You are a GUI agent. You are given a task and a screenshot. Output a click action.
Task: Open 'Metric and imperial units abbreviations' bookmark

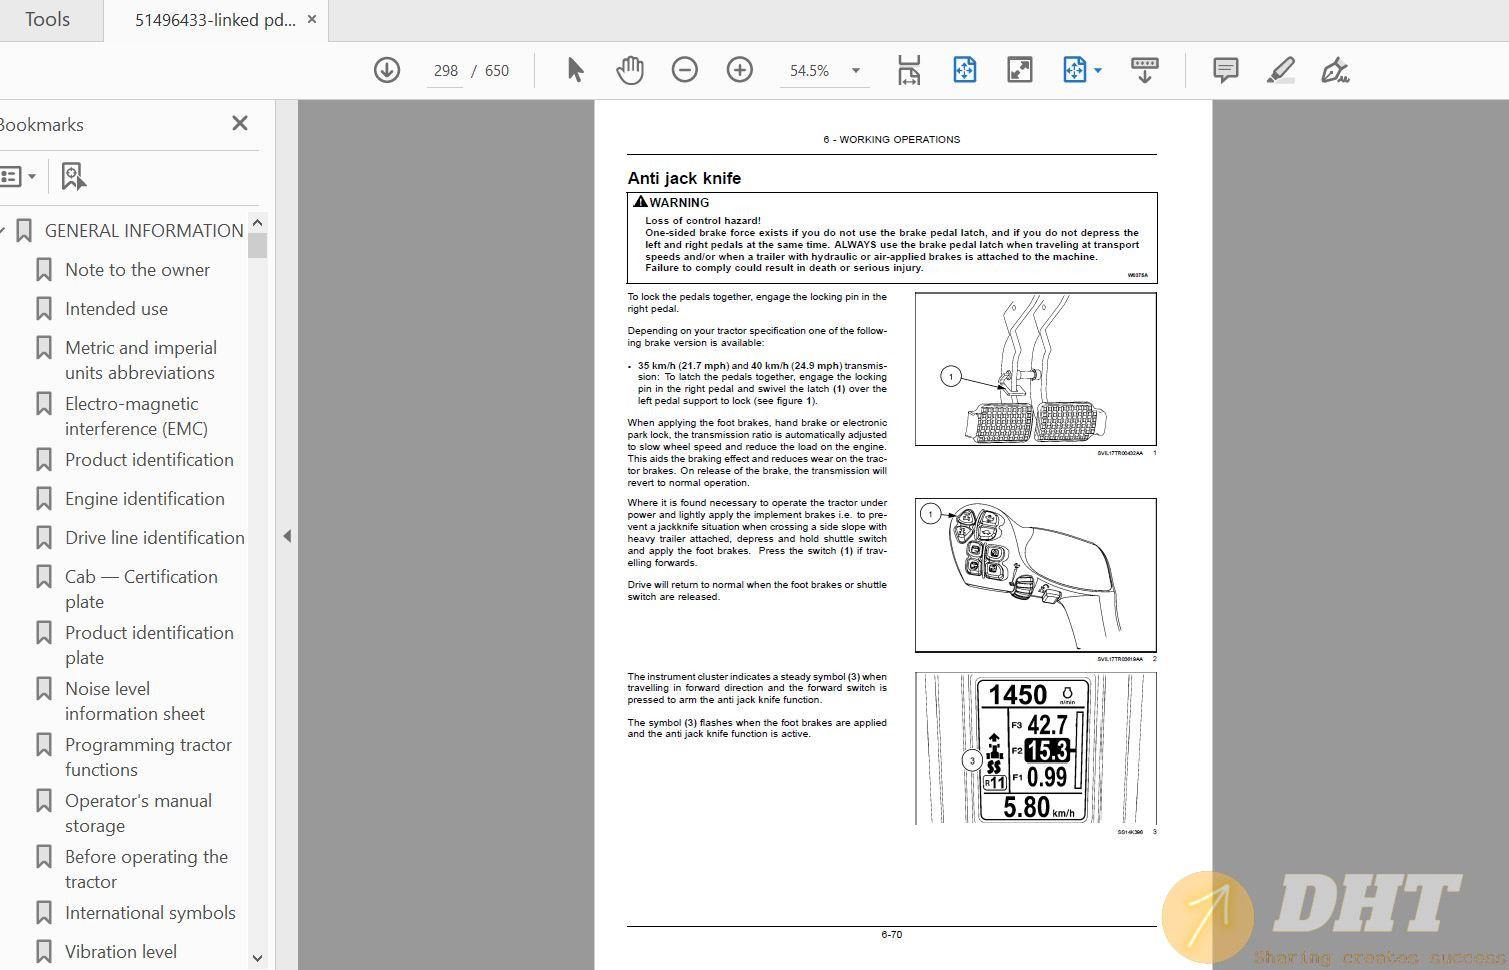(140, 360)
